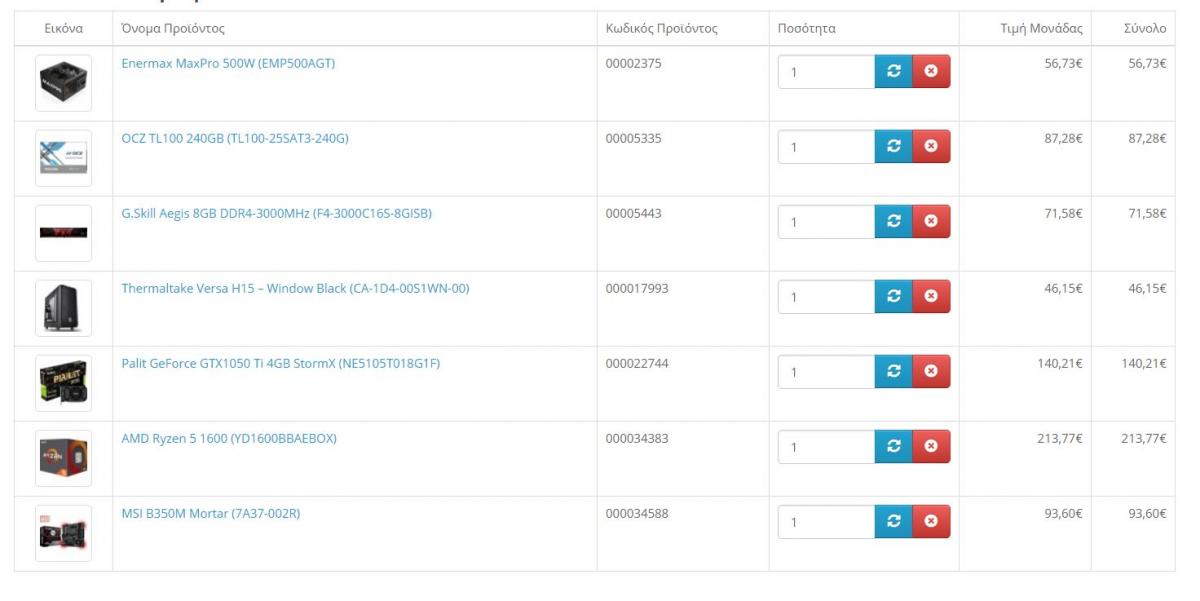Screen dimensions: 1200x601
Task: Refresh quantity for AMD Ryzen 5 1600
Action: click(894, 446)
